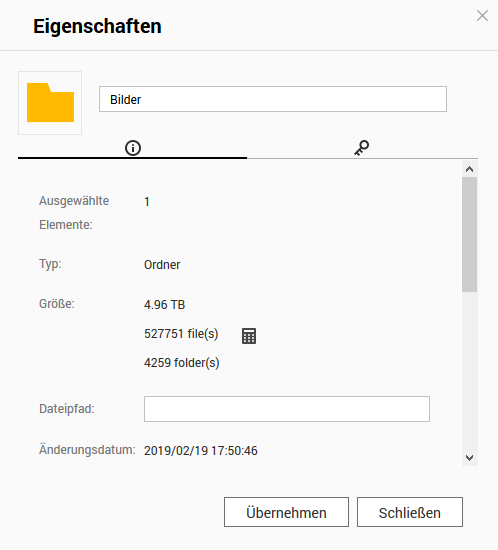Click the Dateipfad label
This screenshot has height=550, width=498.
tap(67, 409)
